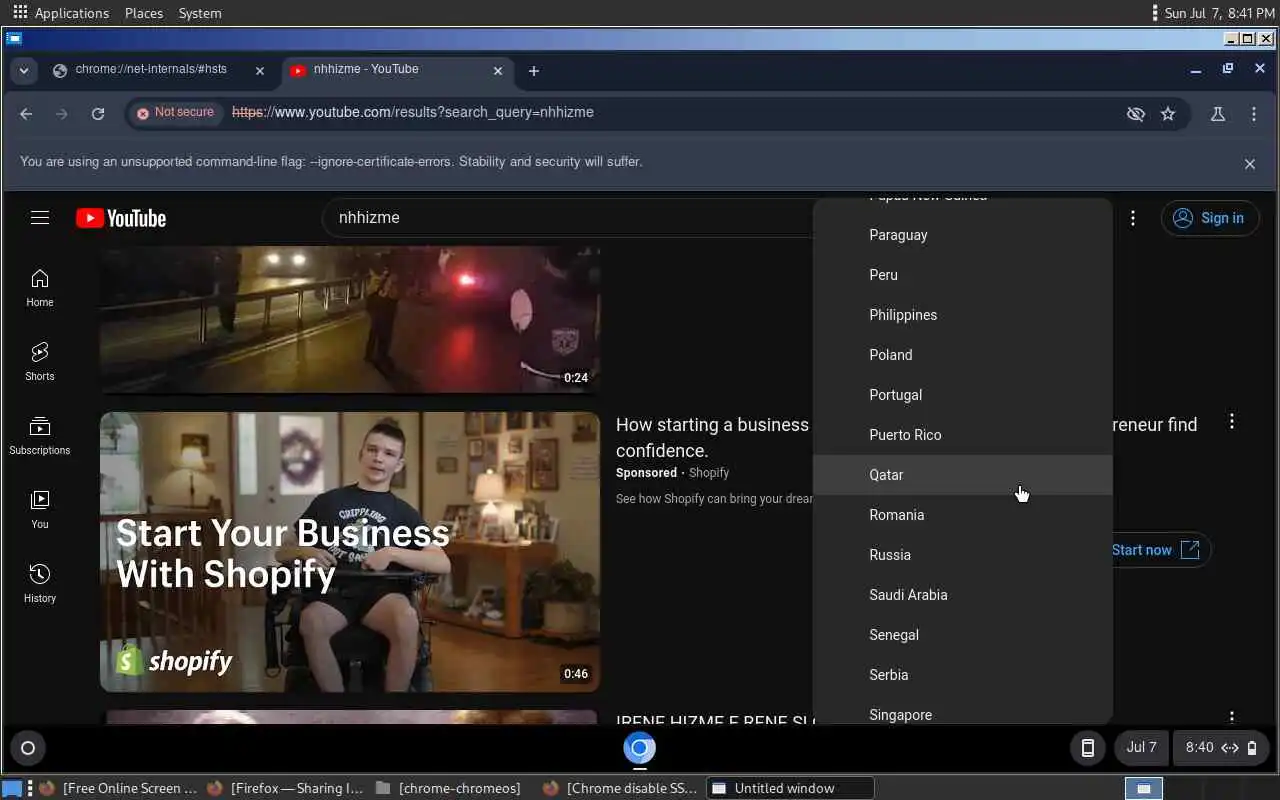Switch to Chrome disable SS taskbar window
Screen dimensions: 1280x800
click(622, 788)
